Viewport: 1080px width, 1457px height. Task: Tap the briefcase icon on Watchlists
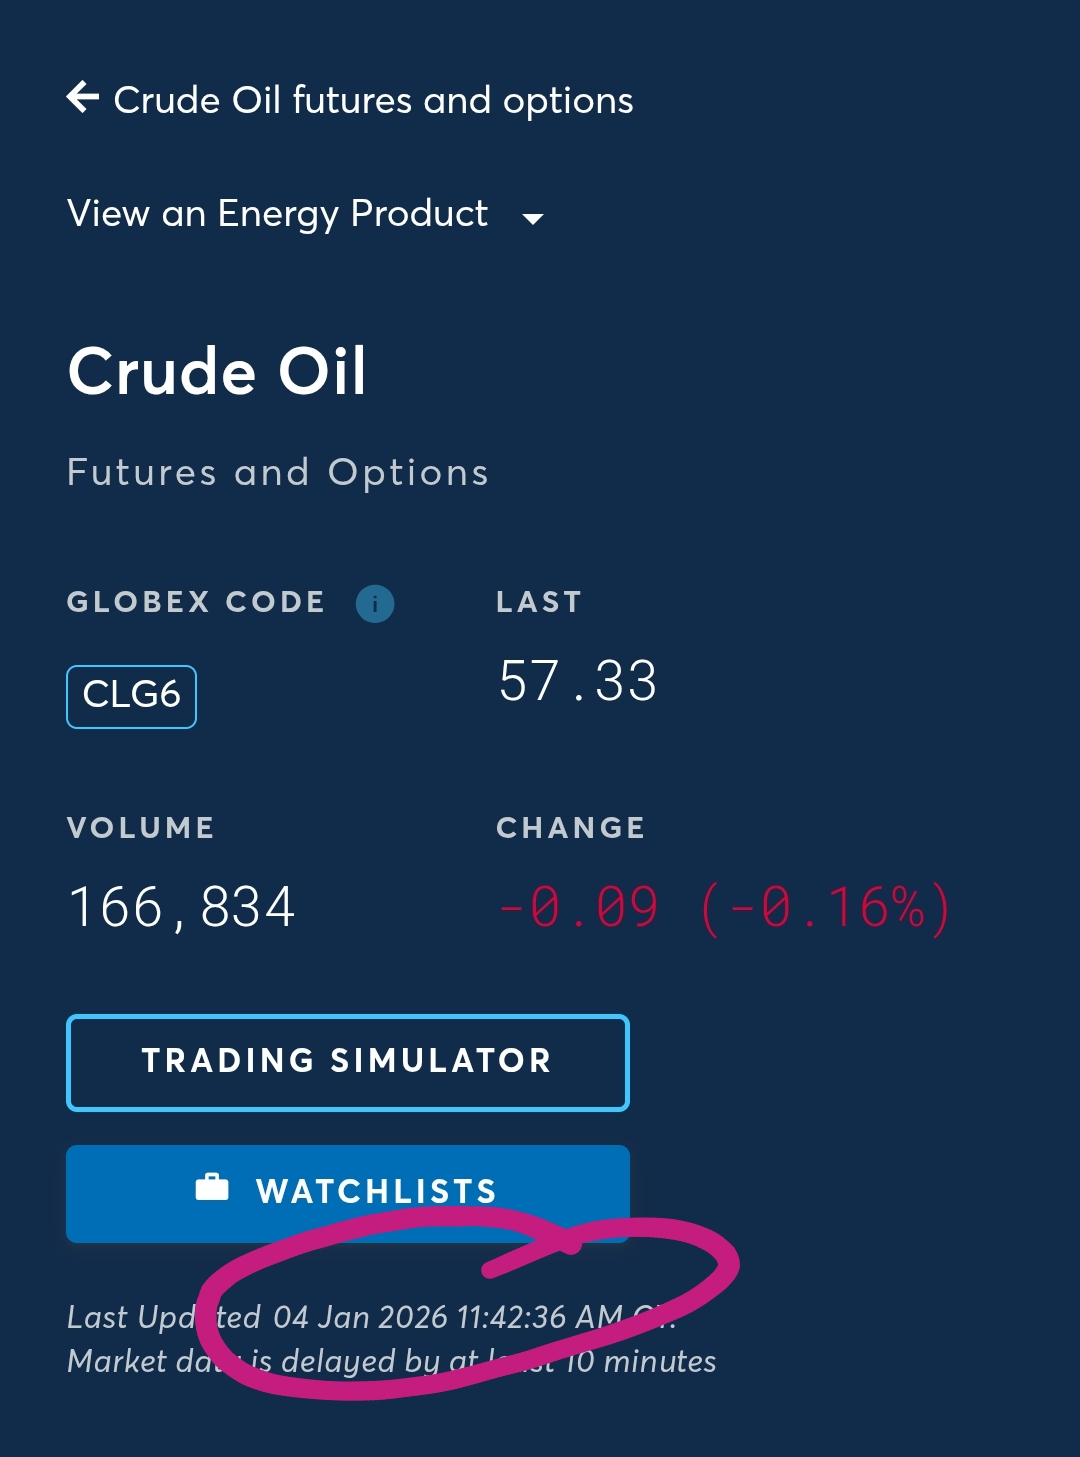click(212, 1187)
